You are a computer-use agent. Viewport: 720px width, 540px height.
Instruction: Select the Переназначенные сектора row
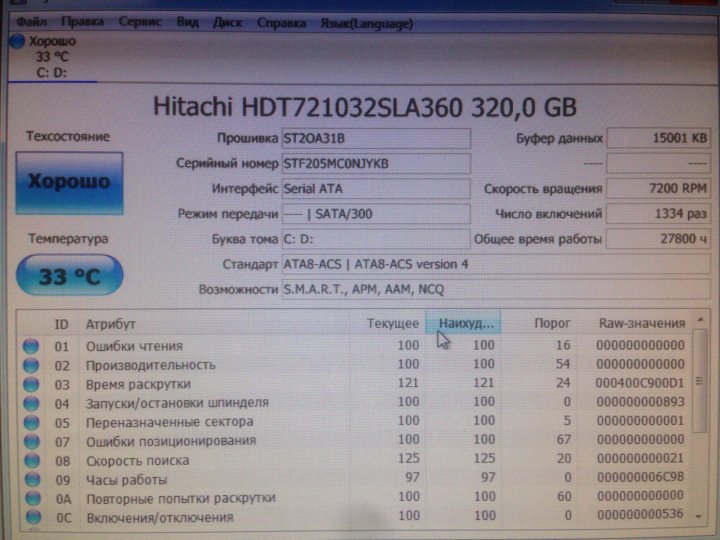356,422
